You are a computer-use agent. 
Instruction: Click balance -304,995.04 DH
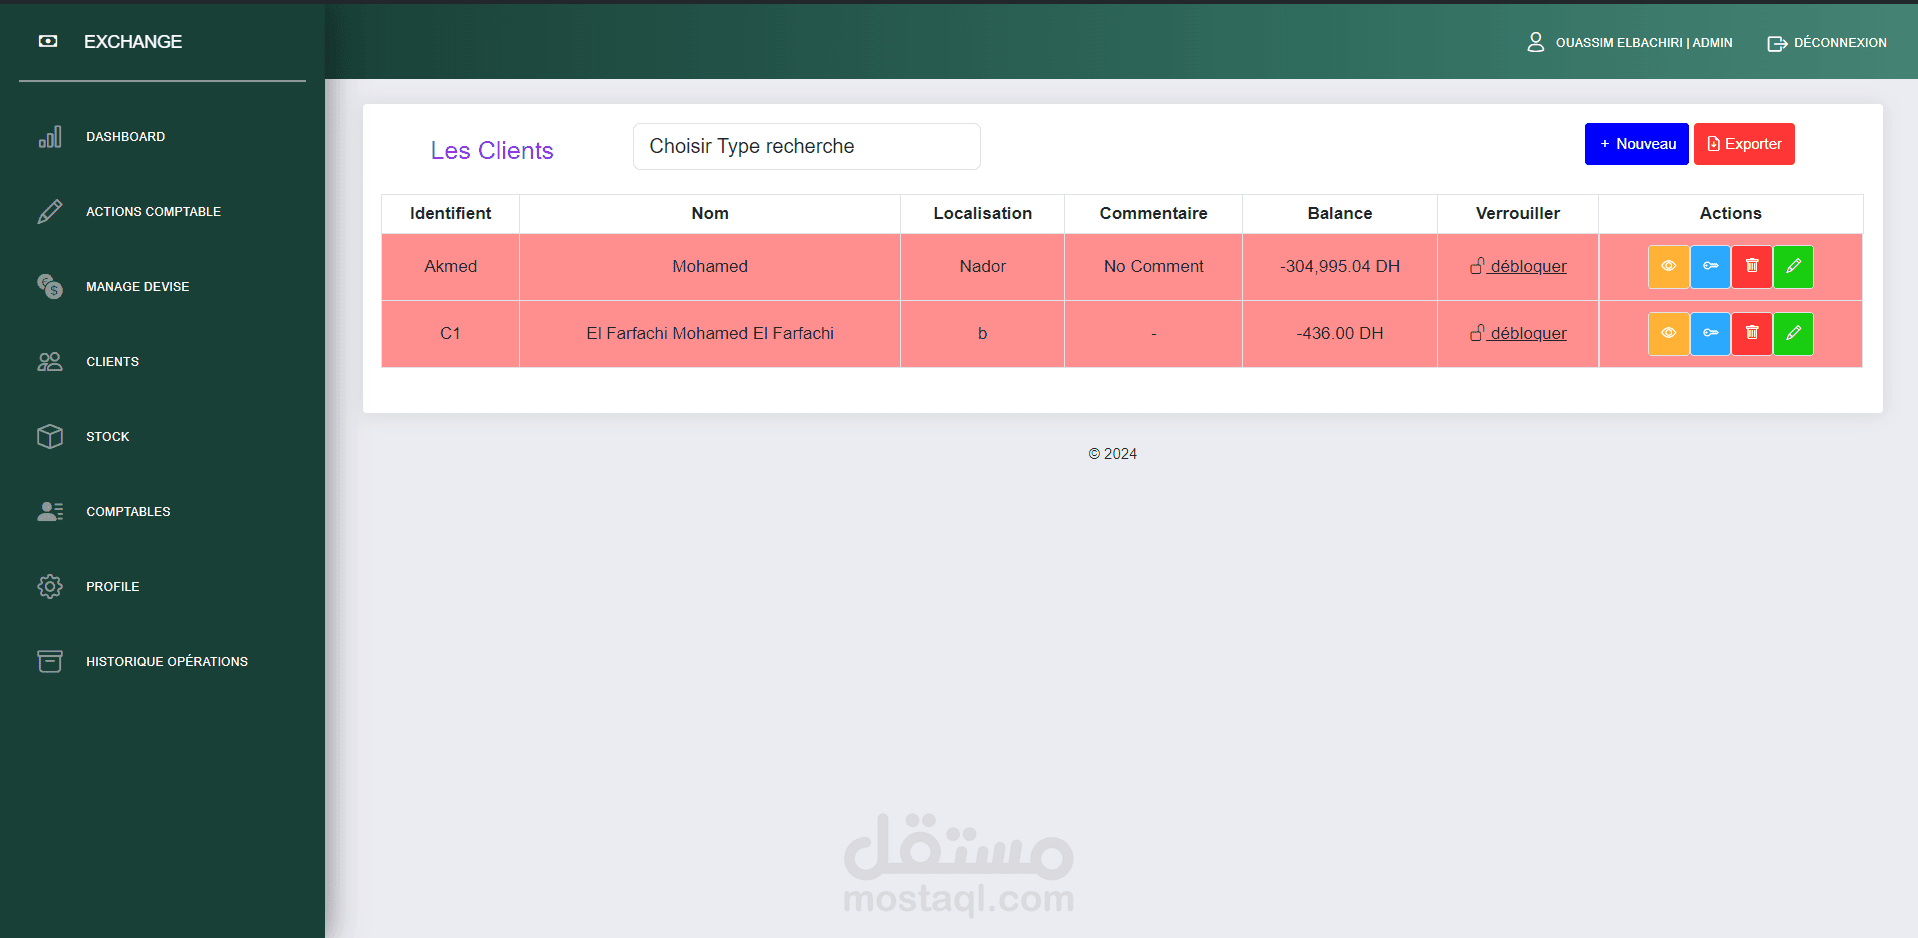pos(1339,266)
